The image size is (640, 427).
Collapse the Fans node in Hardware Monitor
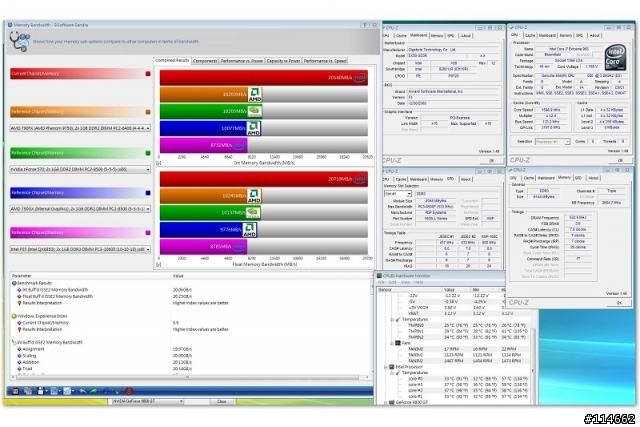click(392, 343)
